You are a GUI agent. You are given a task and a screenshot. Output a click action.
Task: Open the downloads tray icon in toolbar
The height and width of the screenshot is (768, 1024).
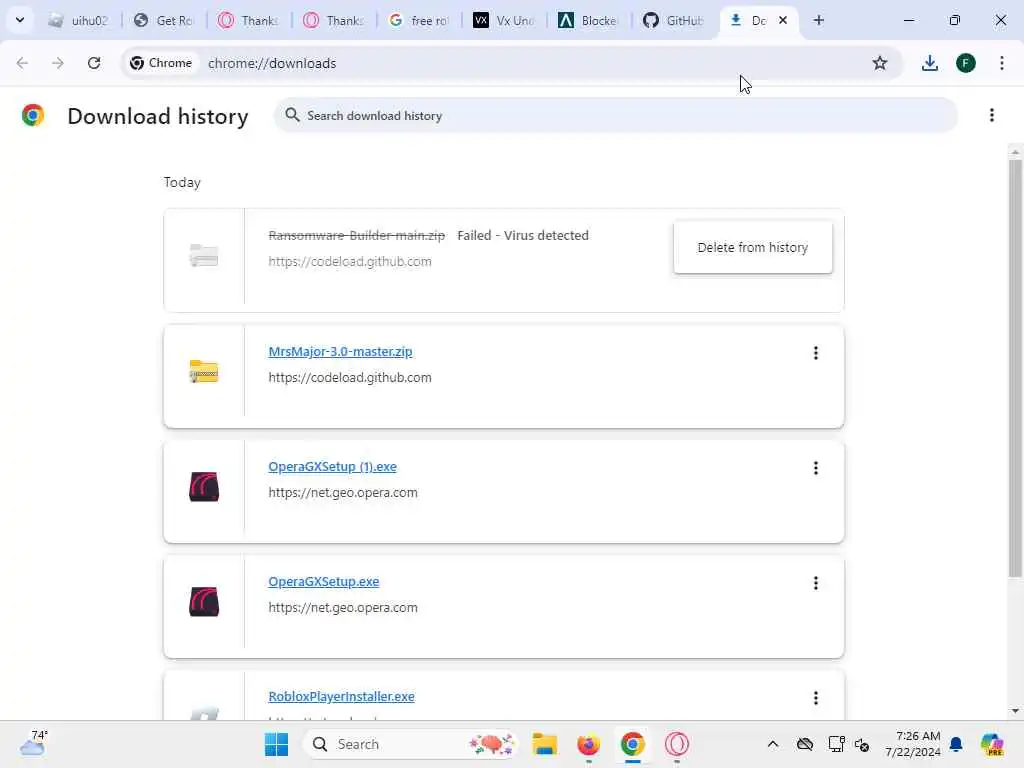929,63
